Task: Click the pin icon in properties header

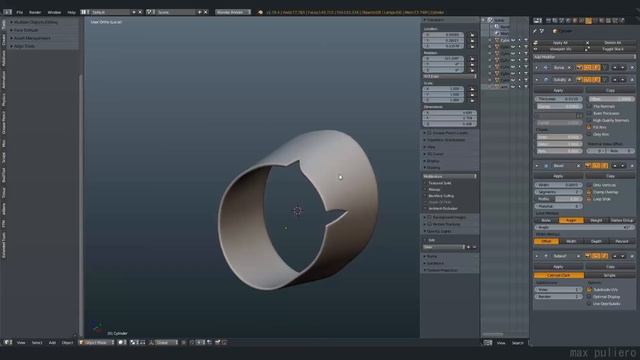Action: [535, 31]
